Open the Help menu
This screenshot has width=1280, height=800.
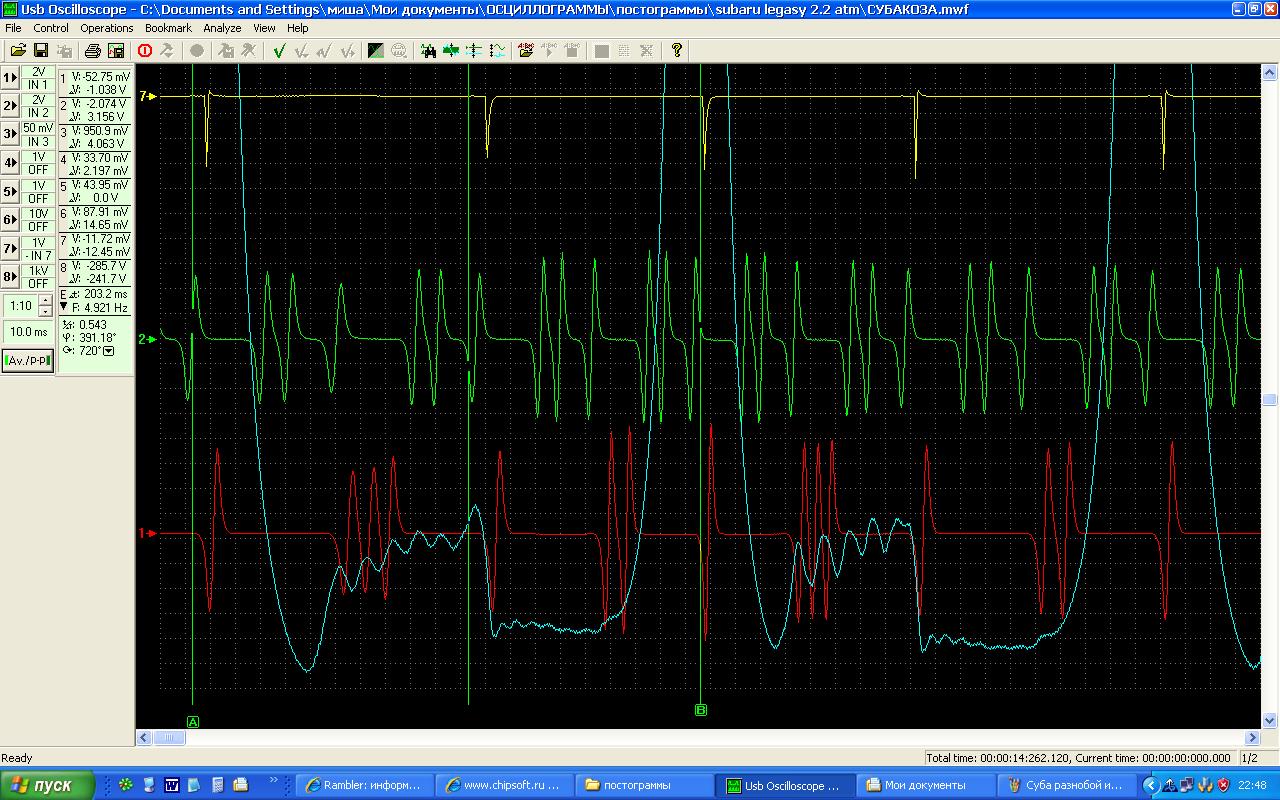tap(298, 28)
